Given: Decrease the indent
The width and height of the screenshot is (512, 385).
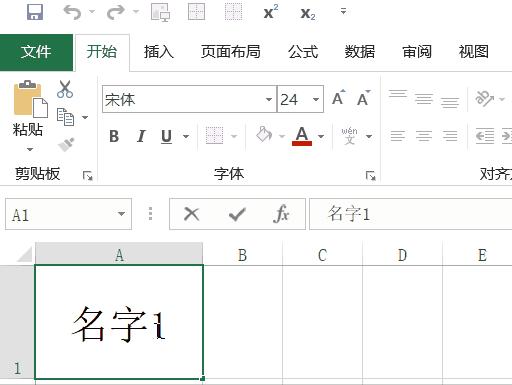Looking at the screenshot, I should (x=485, y=136).
